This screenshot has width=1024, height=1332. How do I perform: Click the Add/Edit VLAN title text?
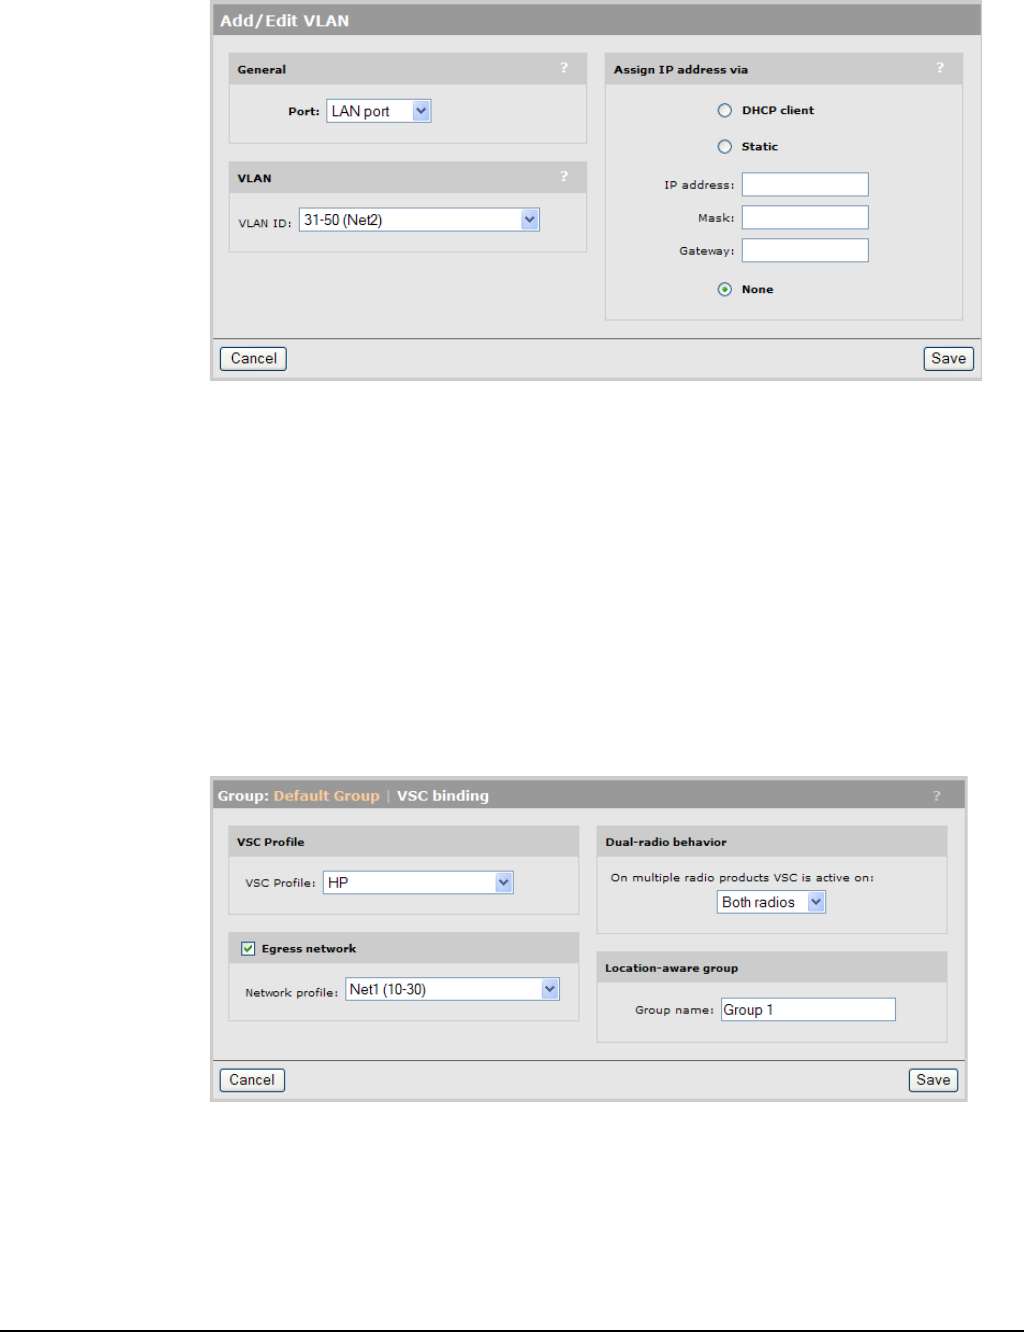point(285,21)
